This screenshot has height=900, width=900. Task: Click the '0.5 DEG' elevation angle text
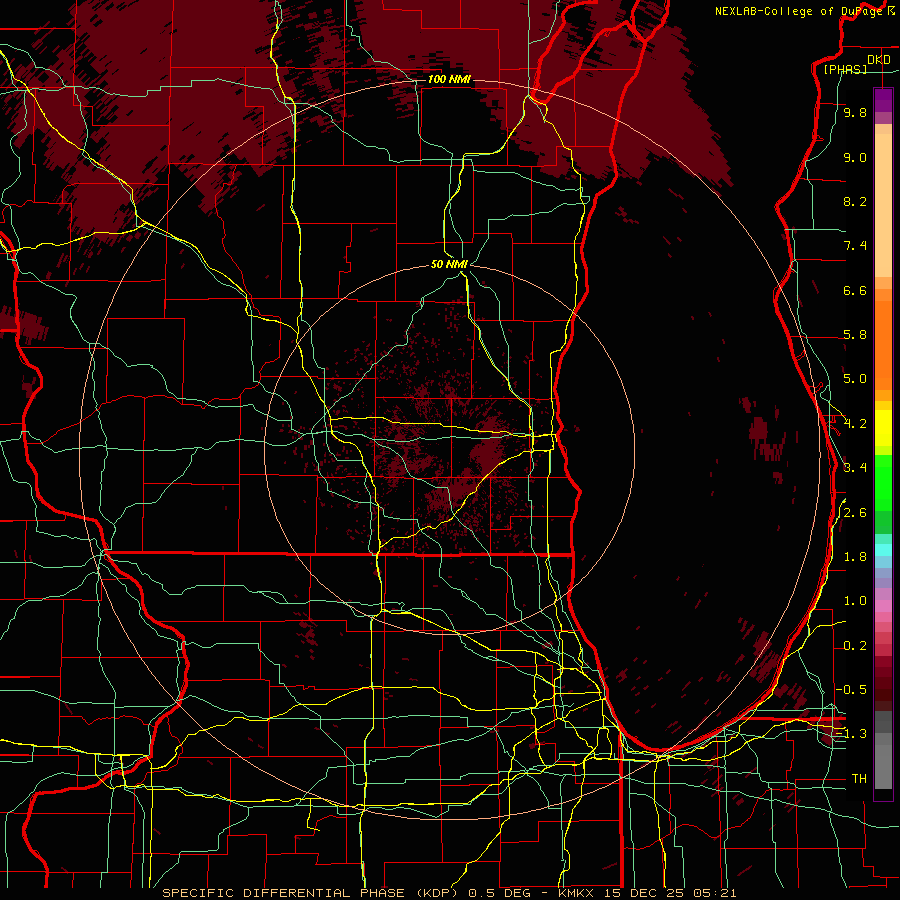click(499, 893)
